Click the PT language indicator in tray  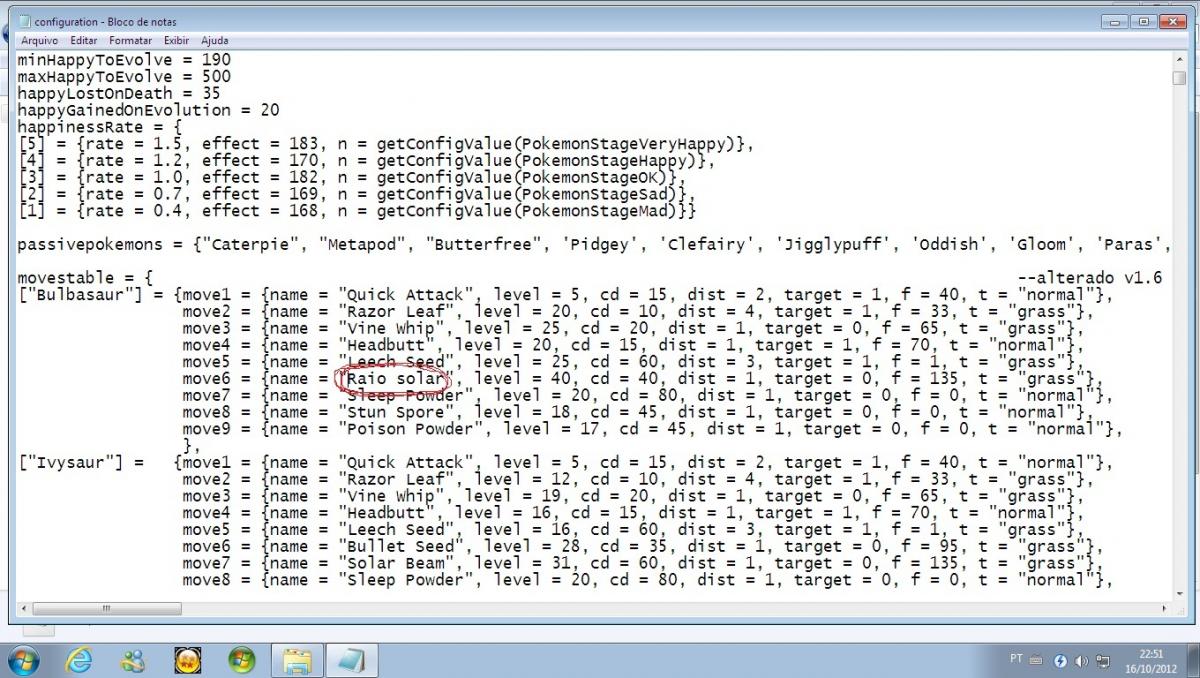pyautogui.click(x=1016, y=659)
